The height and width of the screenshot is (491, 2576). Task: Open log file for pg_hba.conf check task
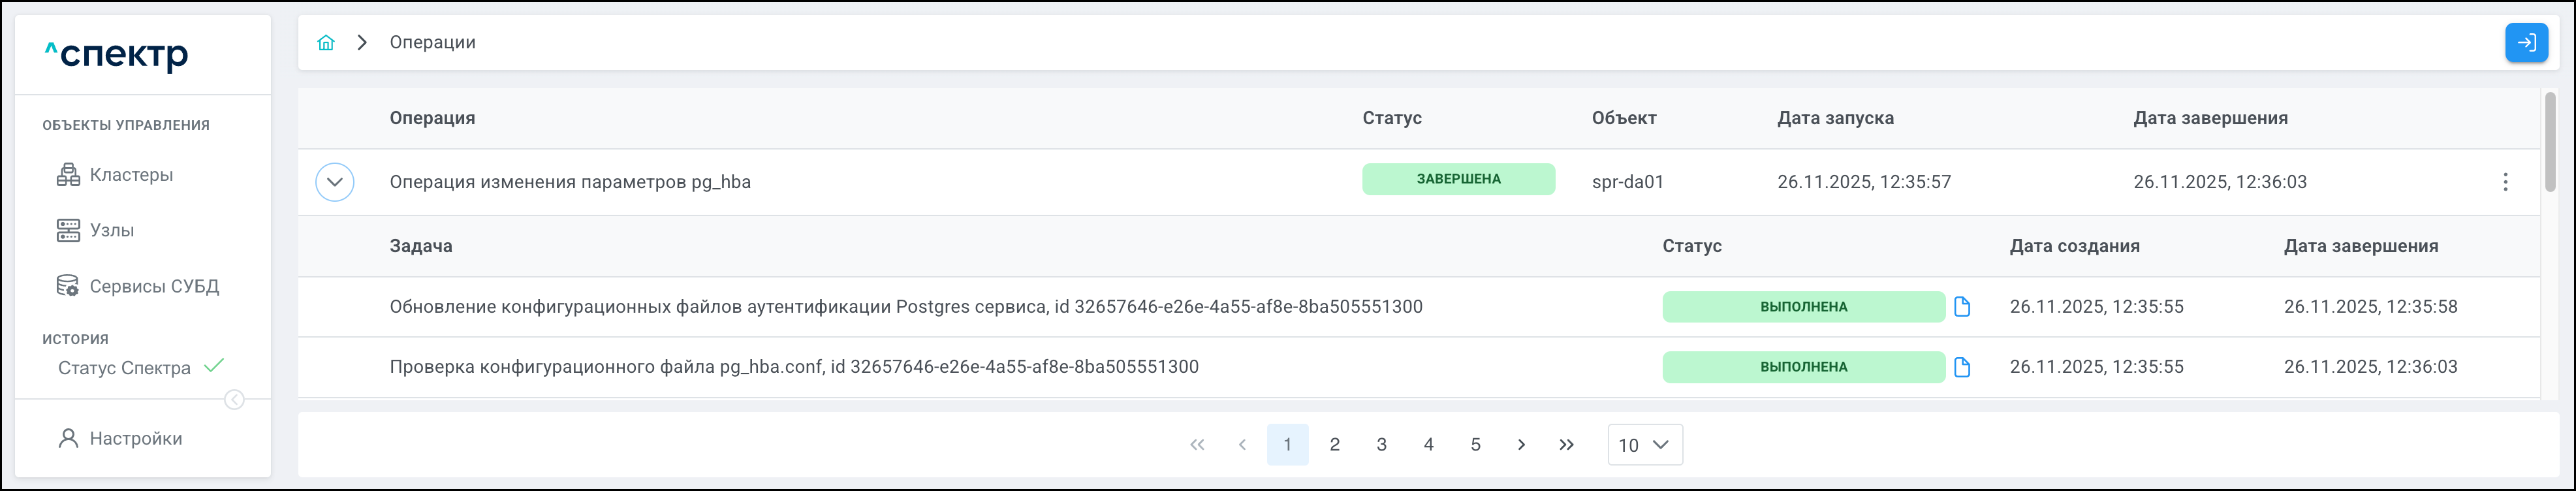click(x=1962, y=367)
